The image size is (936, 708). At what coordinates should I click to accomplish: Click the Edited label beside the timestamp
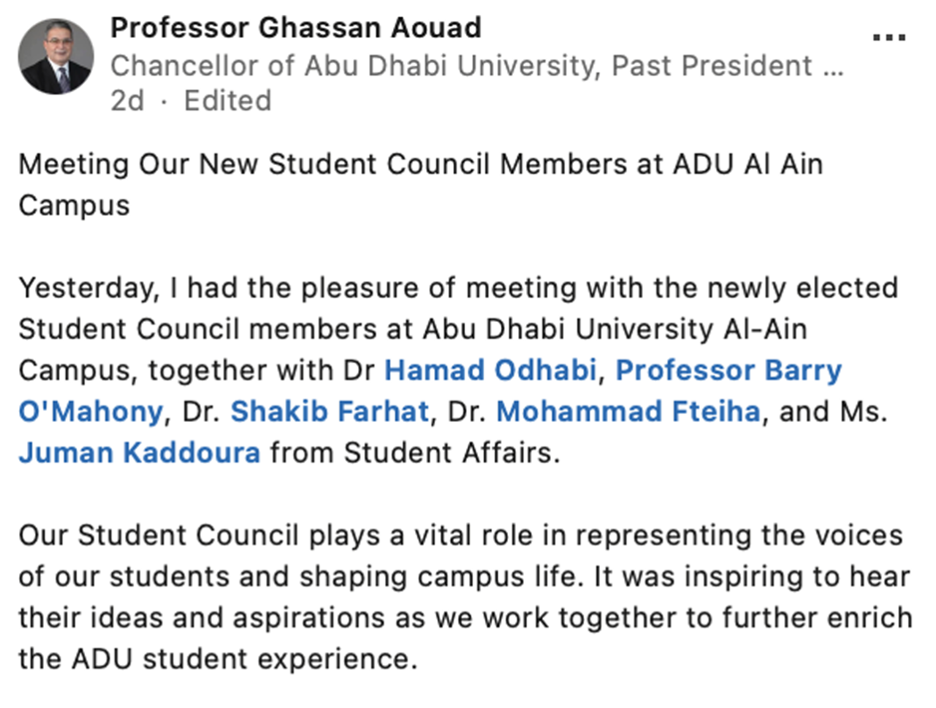pos(227,101)
